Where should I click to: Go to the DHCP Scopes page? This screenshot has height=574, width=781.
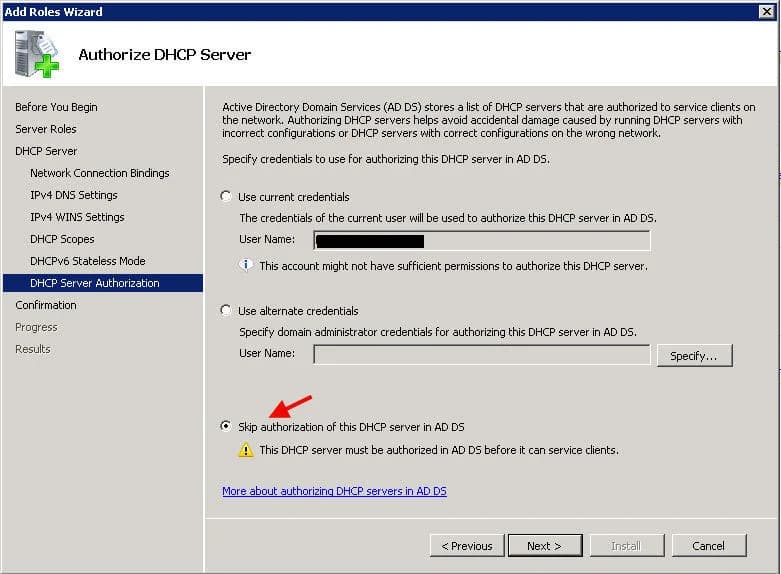coord(62,239)
